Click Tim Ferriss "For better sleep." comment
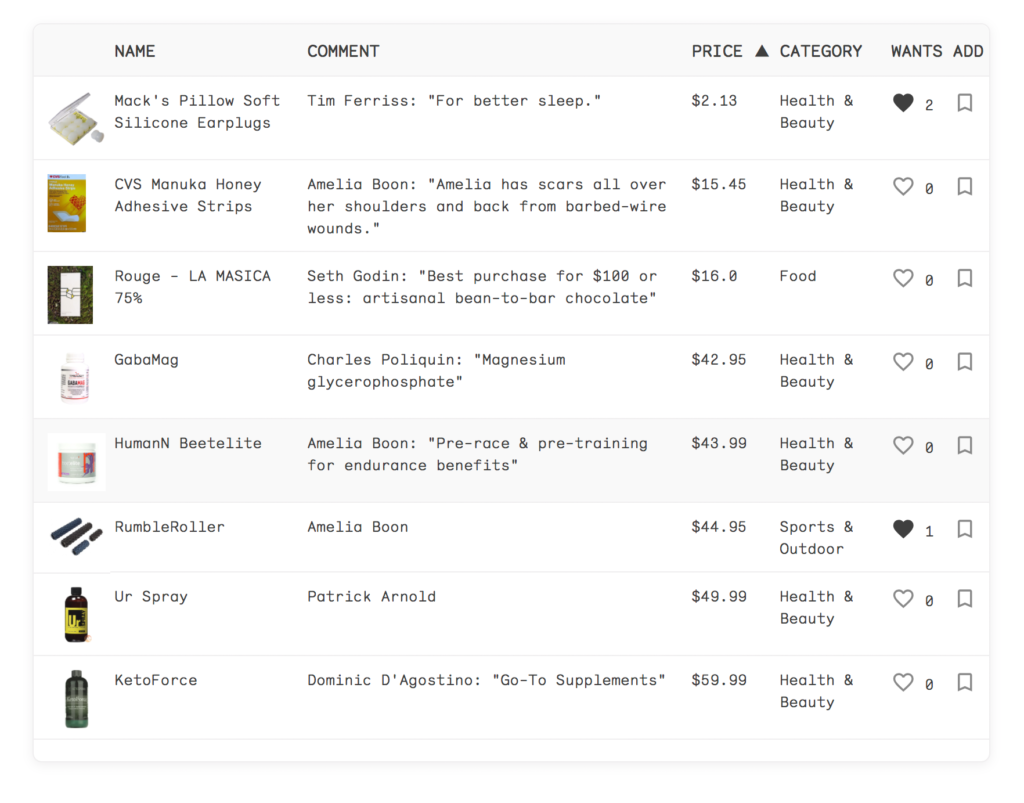The image size is (1024, 803). 454,101
